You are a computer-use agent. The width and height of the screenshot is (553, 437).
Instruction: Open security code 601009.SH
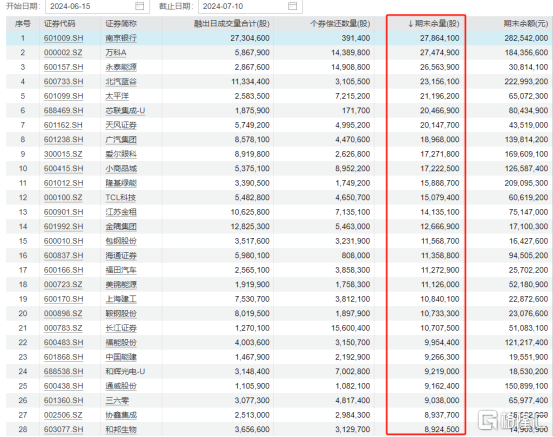pos(63,38)
